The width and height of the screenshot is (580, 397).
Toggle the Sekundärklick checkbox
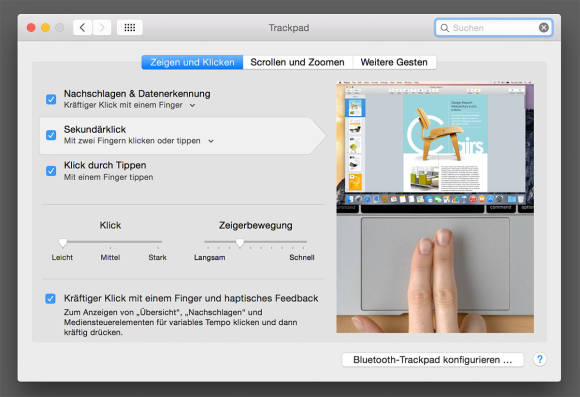click(51, 135)
